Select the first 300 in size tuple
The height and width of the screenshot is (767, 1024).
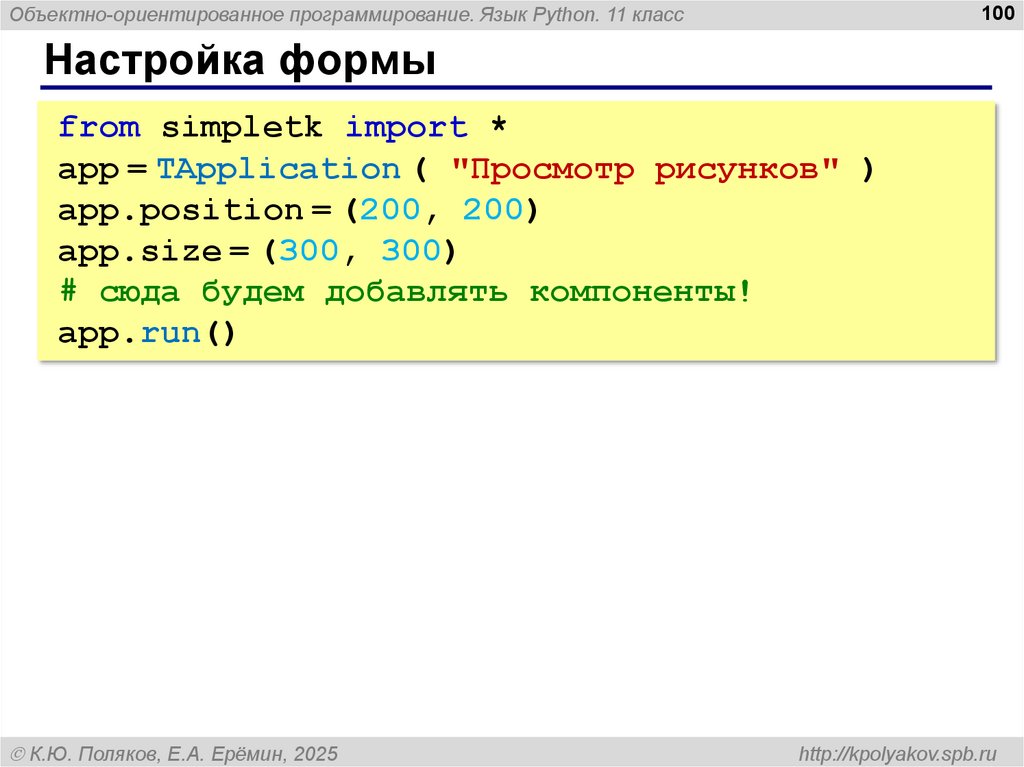pyautogui.click(x=309, y=251)
